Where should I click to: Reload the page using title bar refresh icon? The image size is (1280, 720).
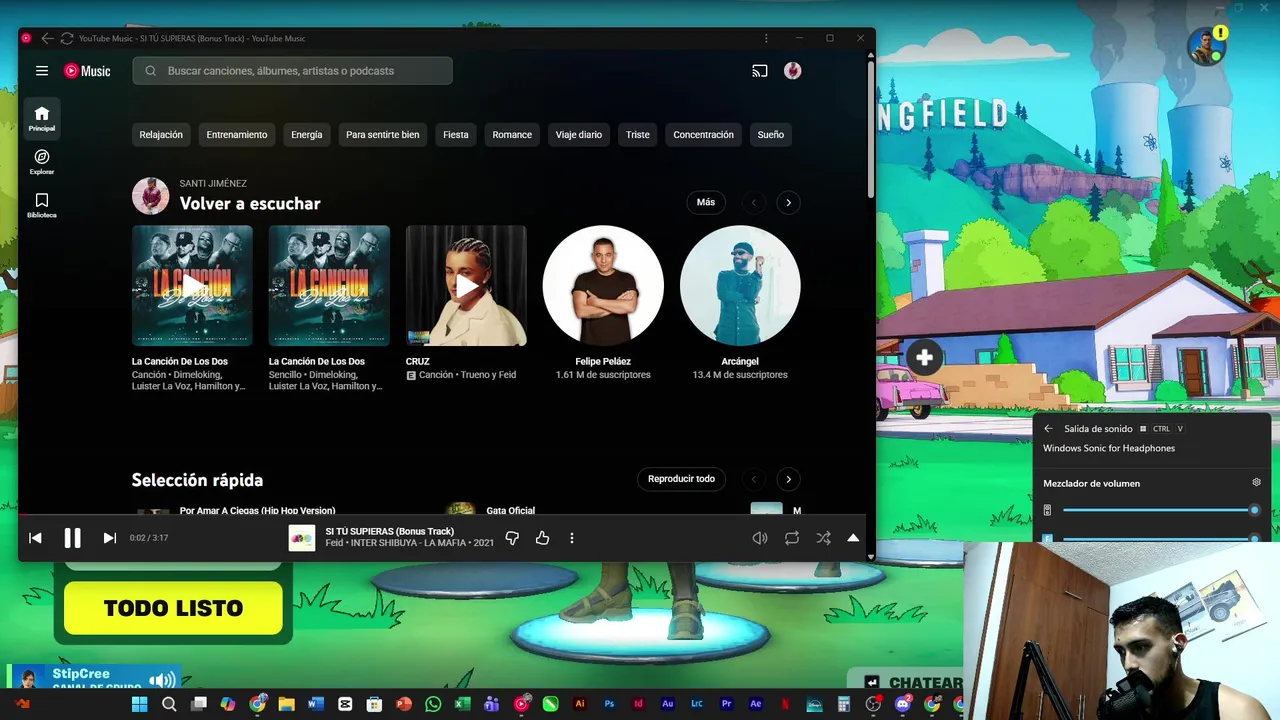[x=67, y=38]
